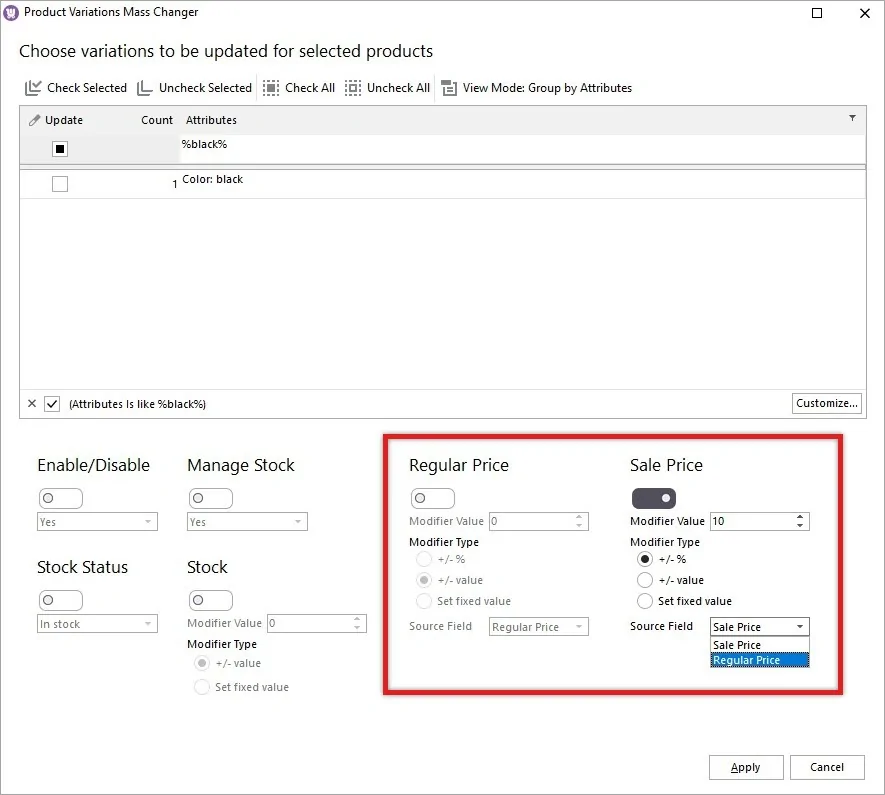Click the Uncheck All icon
The width and height of the screenshot is (885, 795).
352,88
